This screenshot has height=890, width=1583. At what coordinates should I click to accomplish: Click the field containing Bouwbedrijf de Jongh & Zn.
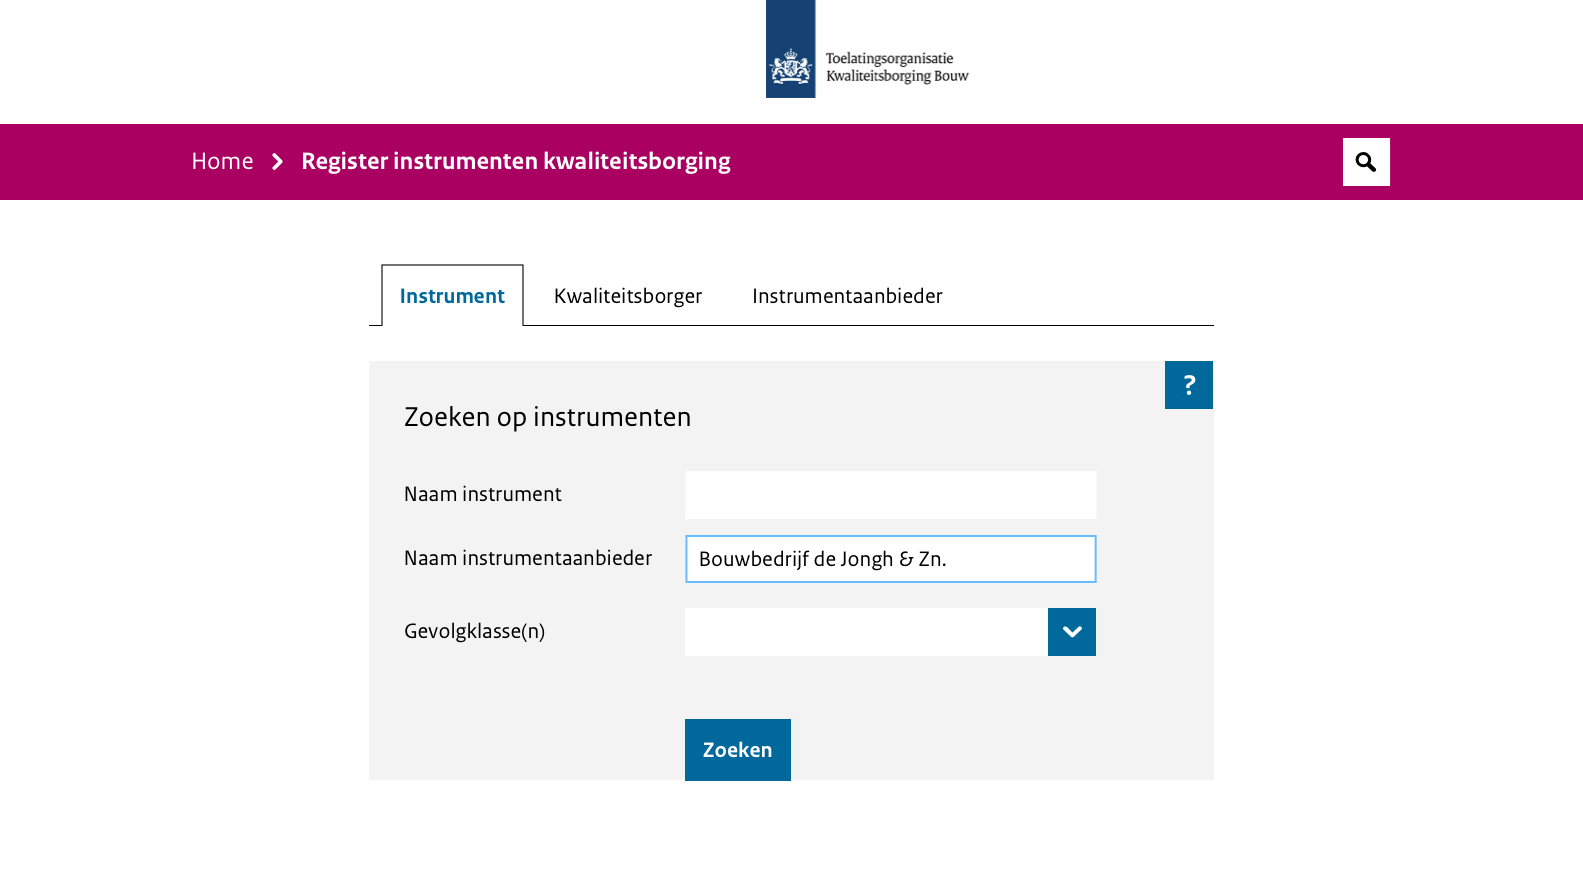890,559
